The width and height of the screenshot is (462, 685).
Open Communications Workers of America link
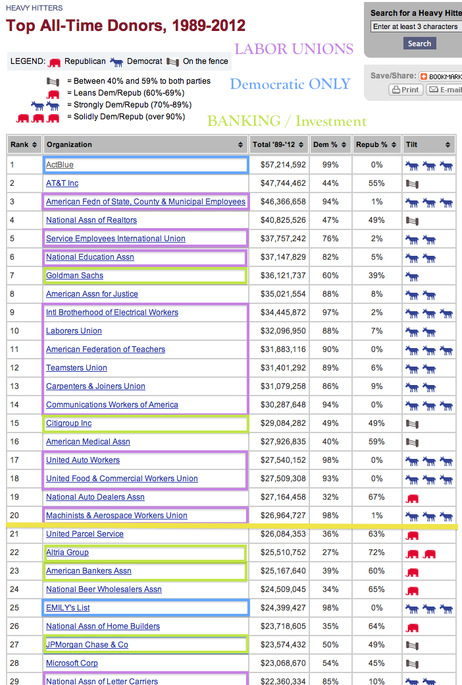tap(112, 405)
